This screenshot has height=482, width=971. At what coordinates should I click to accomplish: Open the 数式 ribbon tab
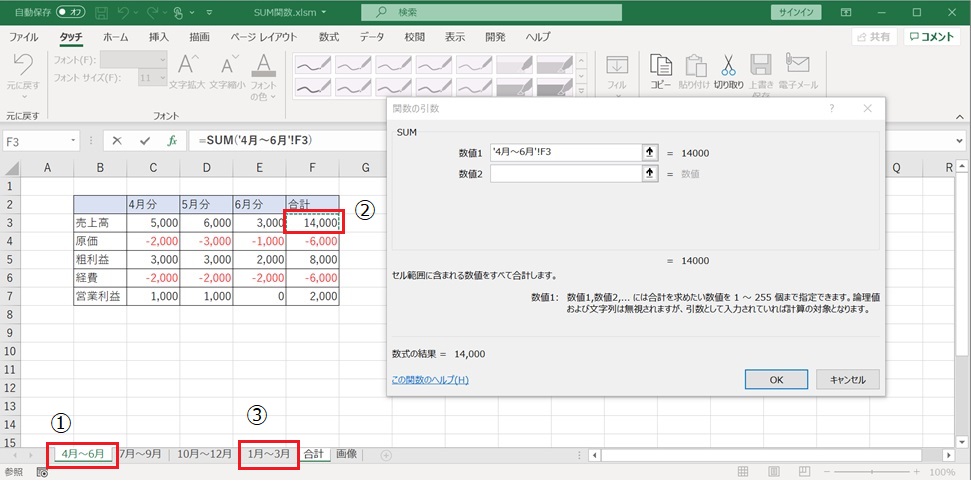[329, 37]
